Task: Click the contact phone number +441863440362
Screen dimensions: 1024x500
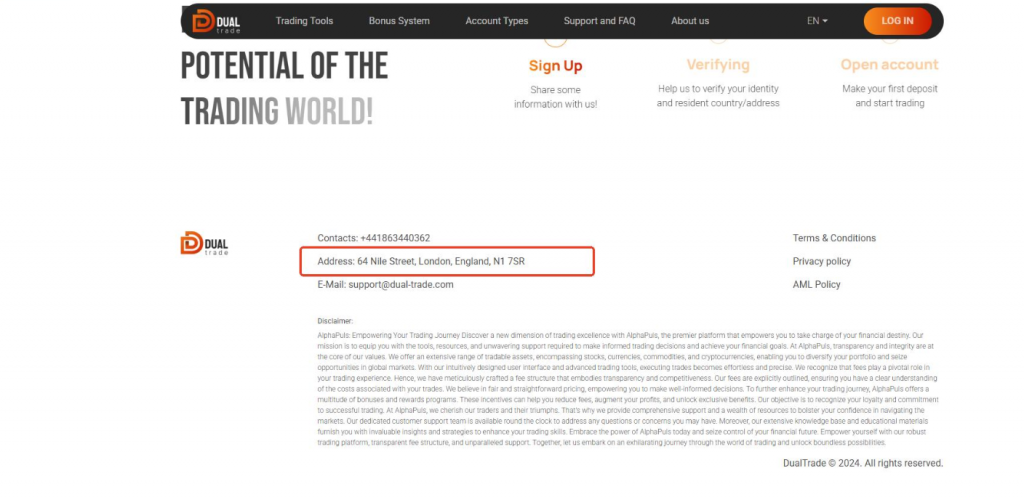Action: (x=395, y=238)
